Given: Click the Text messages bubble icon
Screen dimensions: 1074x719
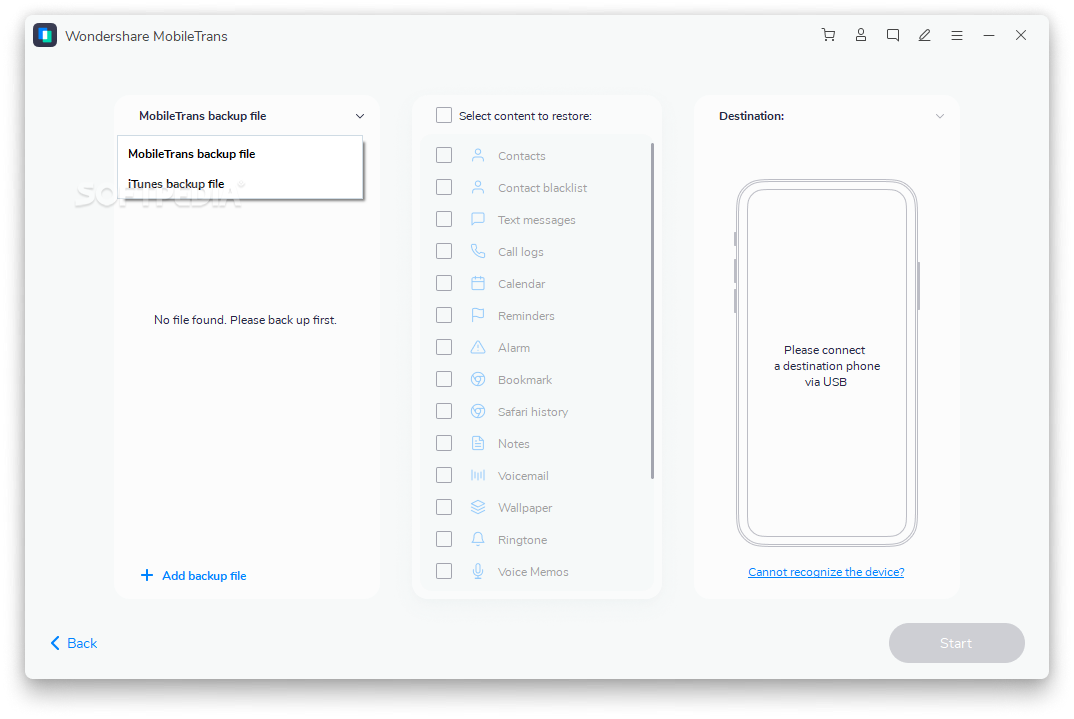Looking at the screenshot, I should click(478, 219).
